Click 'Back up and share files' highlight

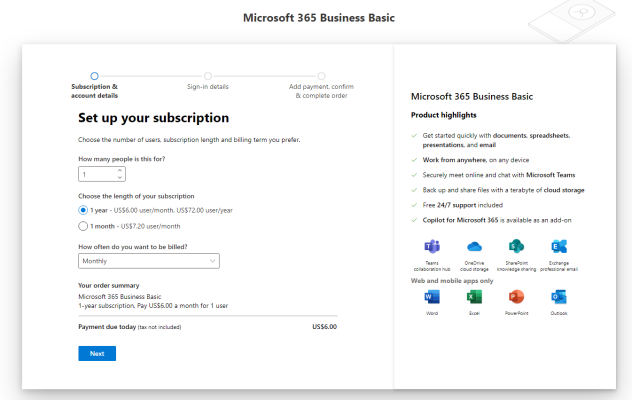pos(503,190)
